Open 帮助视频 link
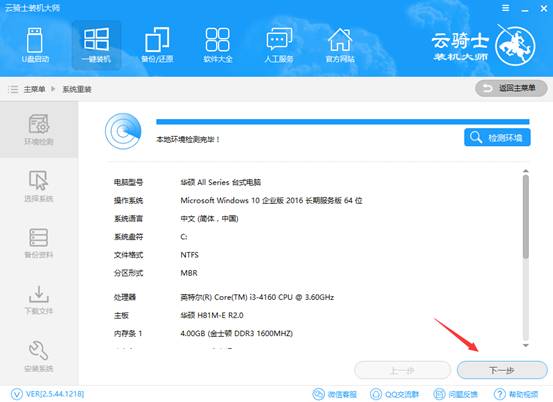553x402 pixels. click(516, 394)
